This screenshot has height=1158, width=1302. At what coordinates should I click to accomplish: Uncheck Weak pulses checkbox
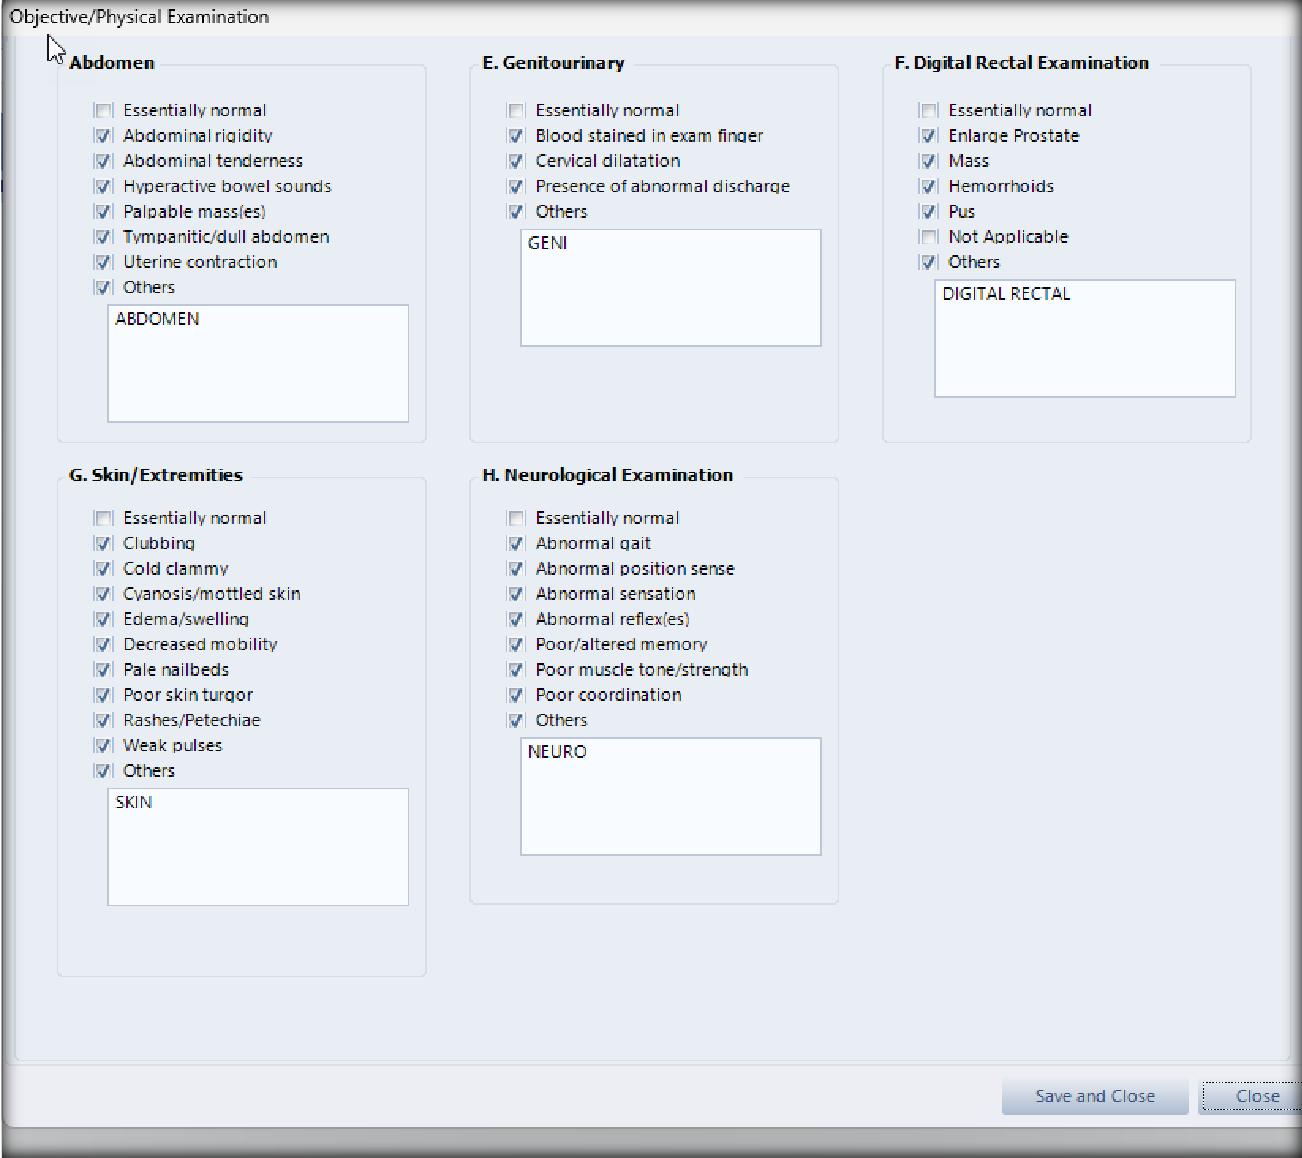103,746
